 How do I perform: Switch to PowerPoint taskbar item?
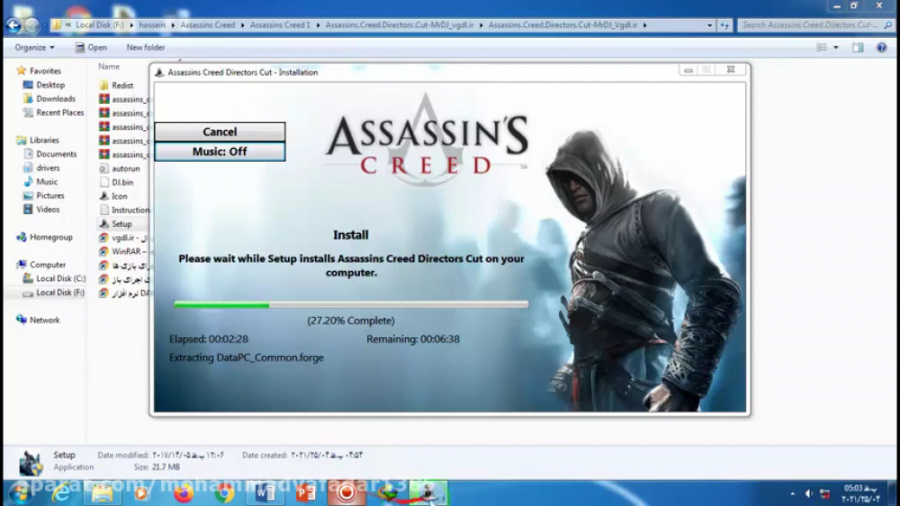[x=306, y=493]
